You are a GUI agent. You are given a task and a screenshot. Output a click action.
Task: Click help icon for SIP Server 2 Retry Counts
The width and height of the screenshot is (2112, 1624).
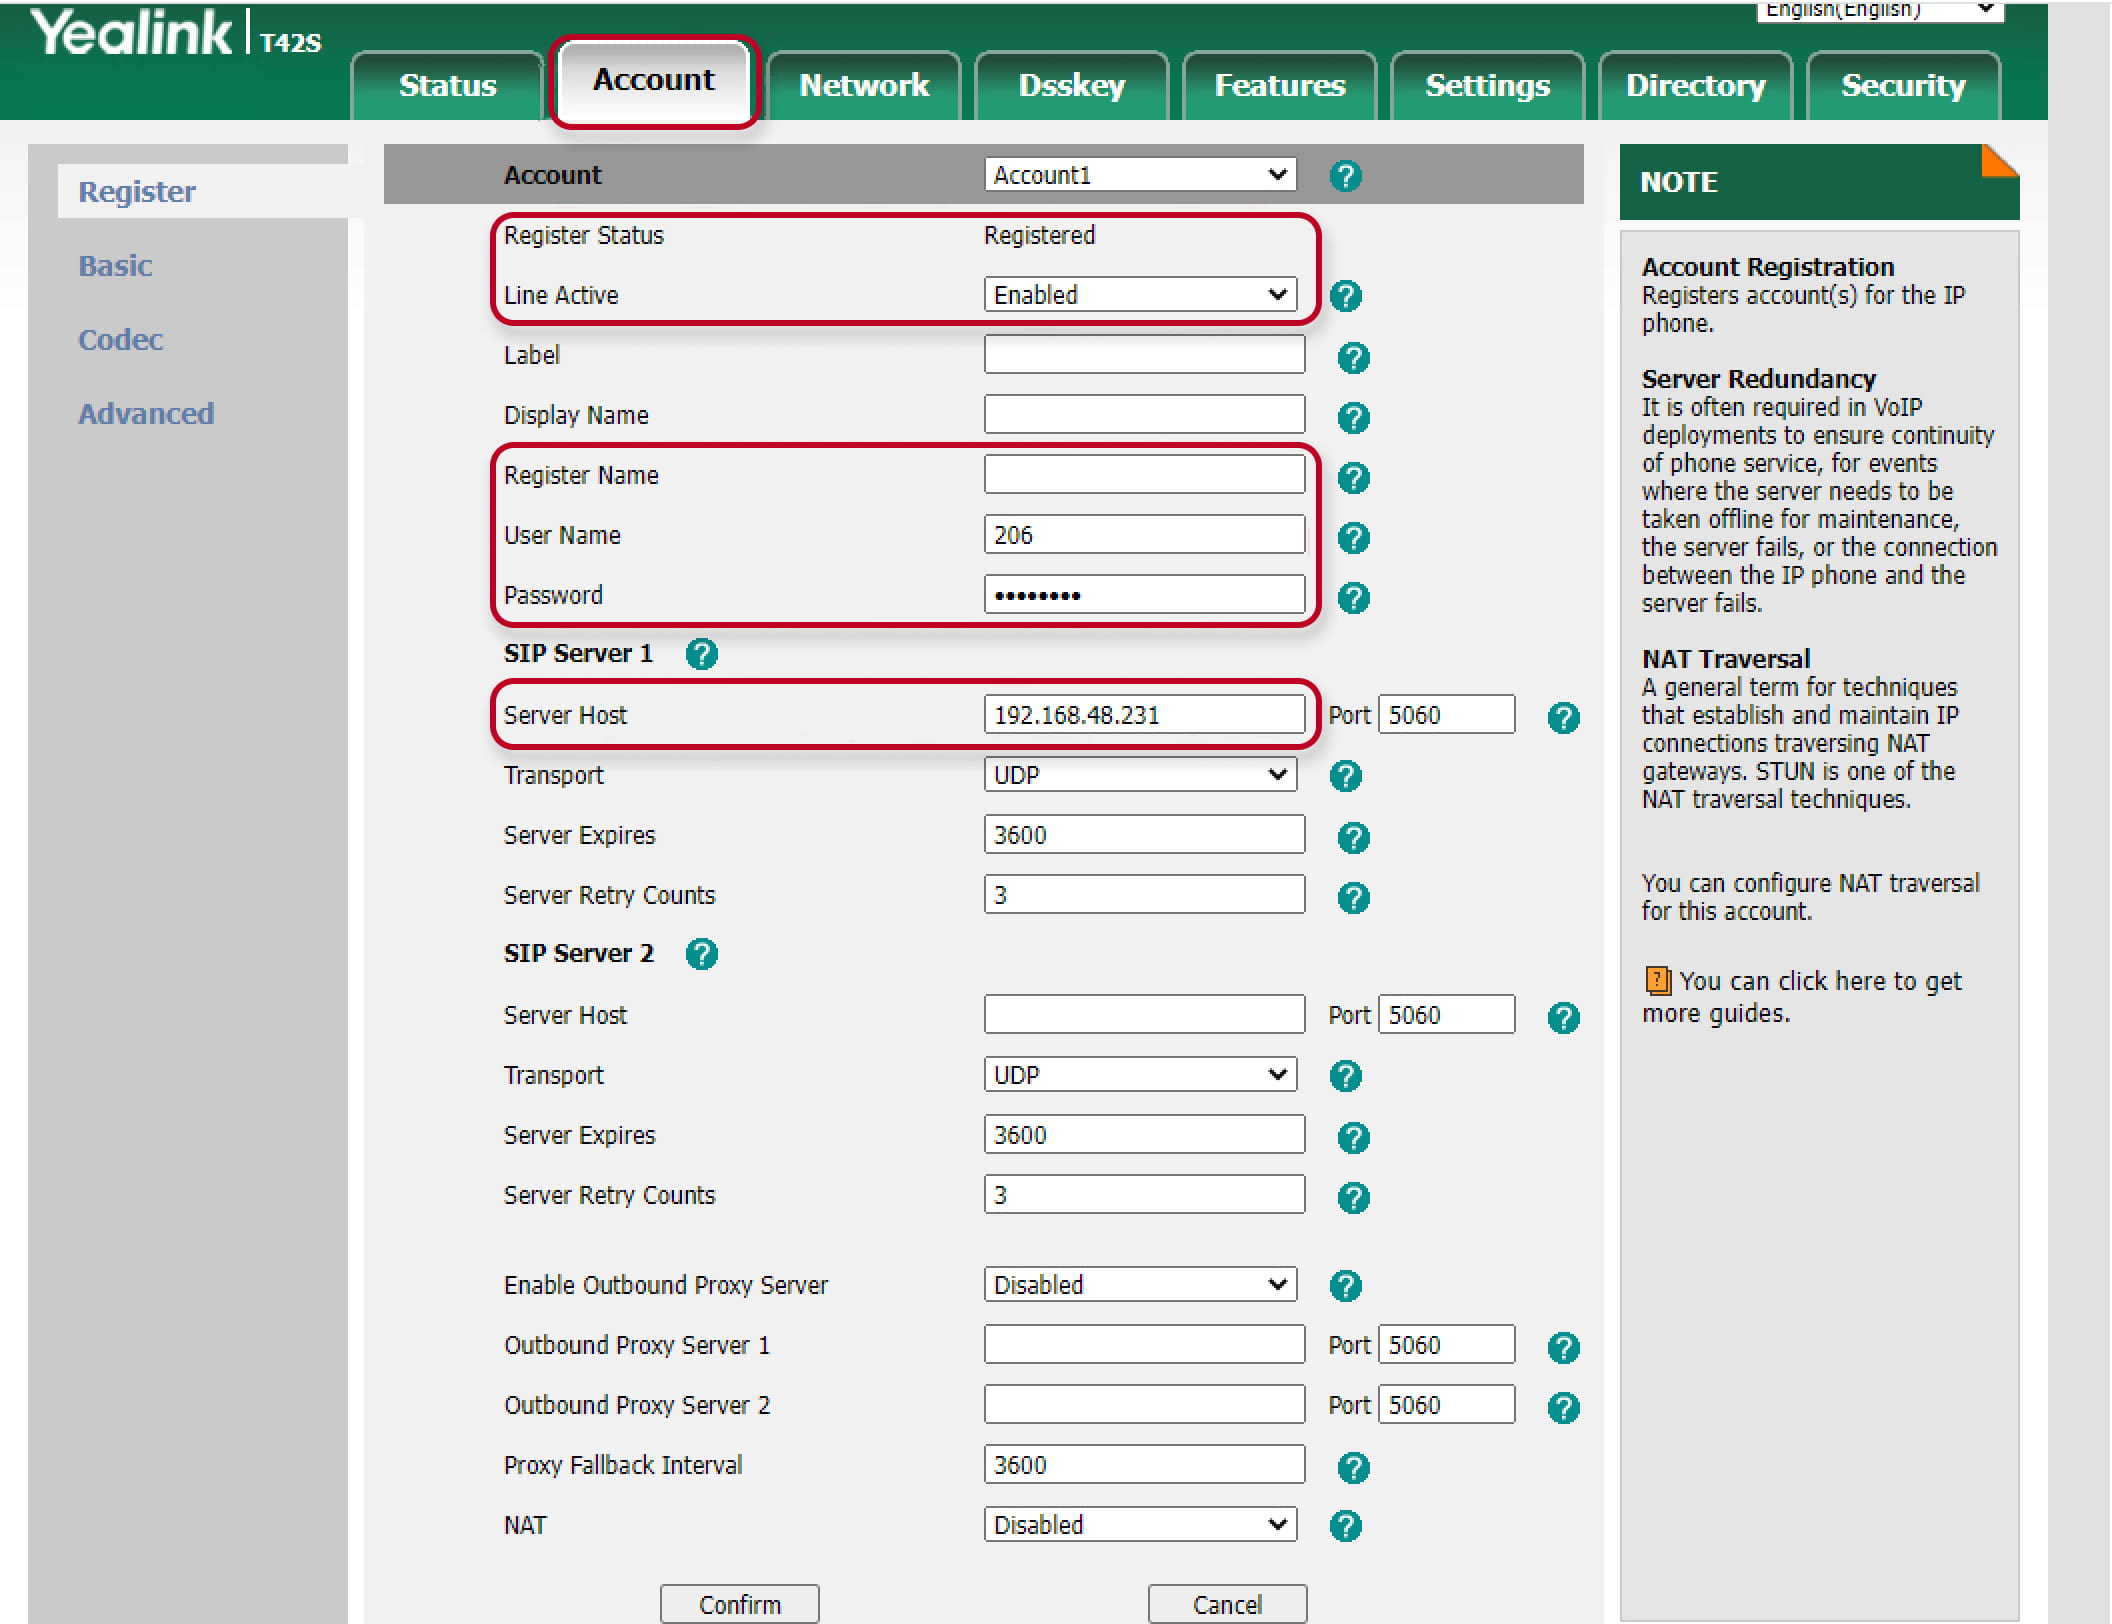(1353, 1198)
